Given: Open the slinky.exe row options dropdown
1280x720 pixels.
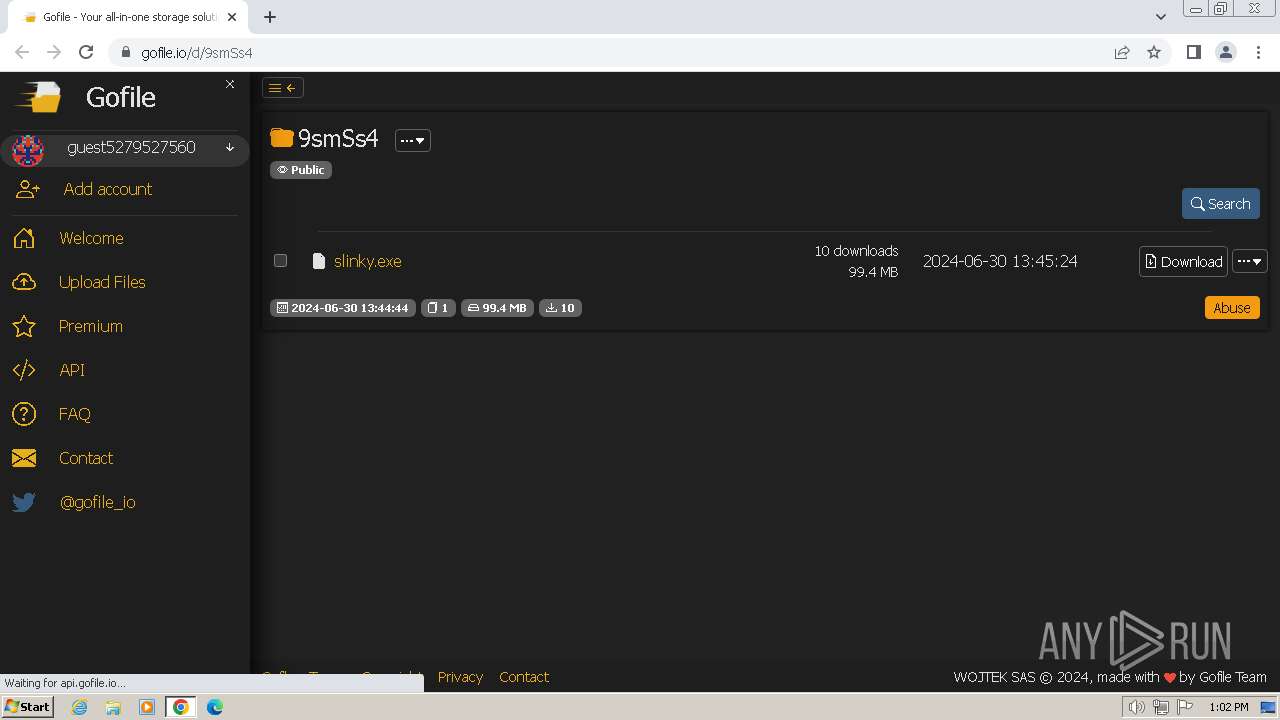Looking at the screenshot, I should (x=1250, y=261).
